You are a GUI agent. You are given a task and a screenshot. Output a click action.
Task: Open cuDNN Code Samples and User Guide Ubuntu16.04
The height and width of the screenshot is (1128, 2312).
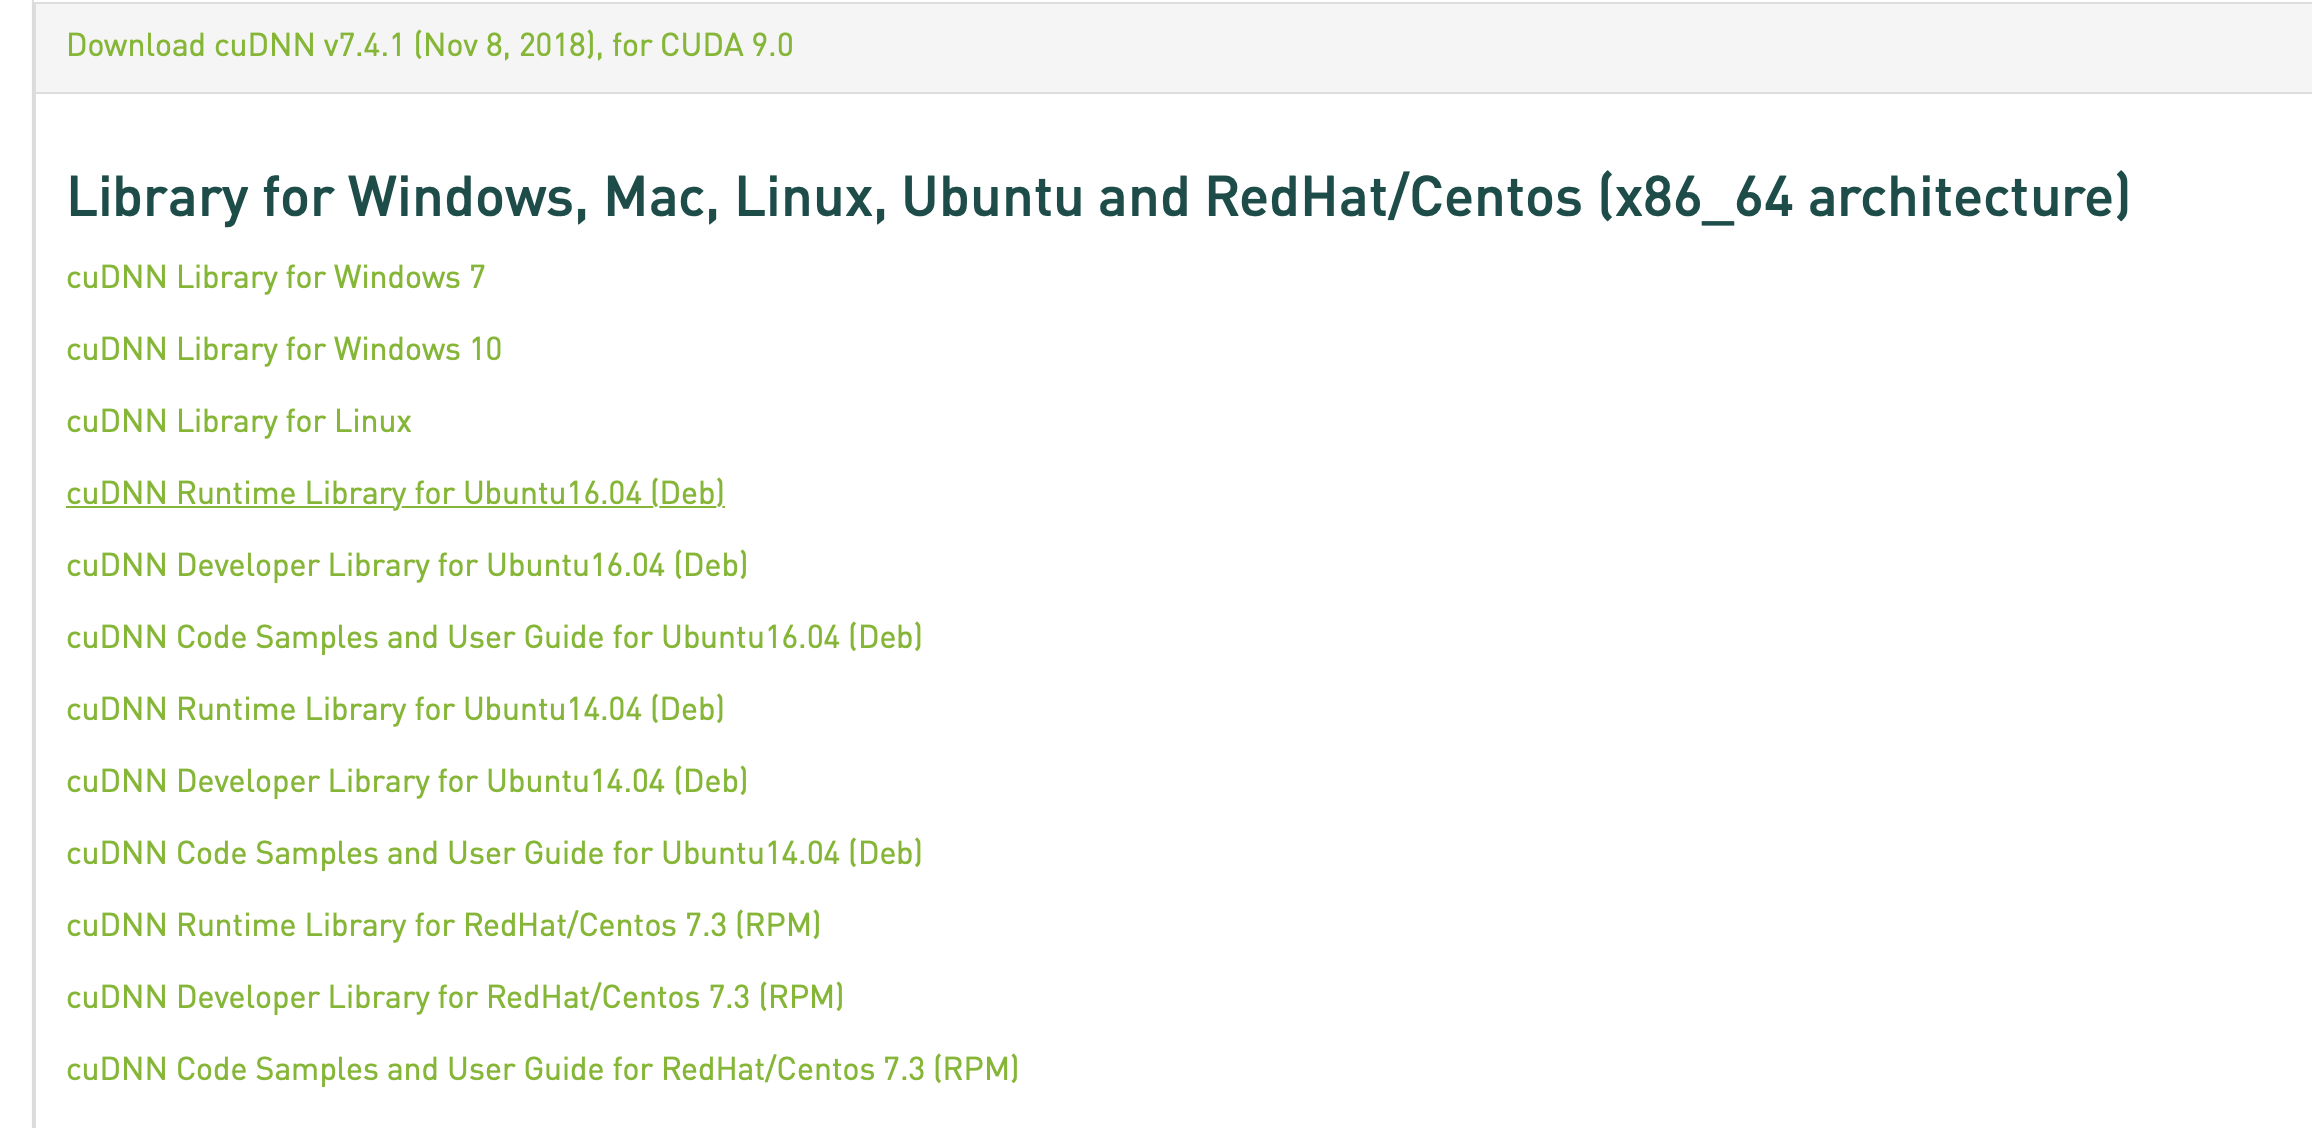click(495, 637)
